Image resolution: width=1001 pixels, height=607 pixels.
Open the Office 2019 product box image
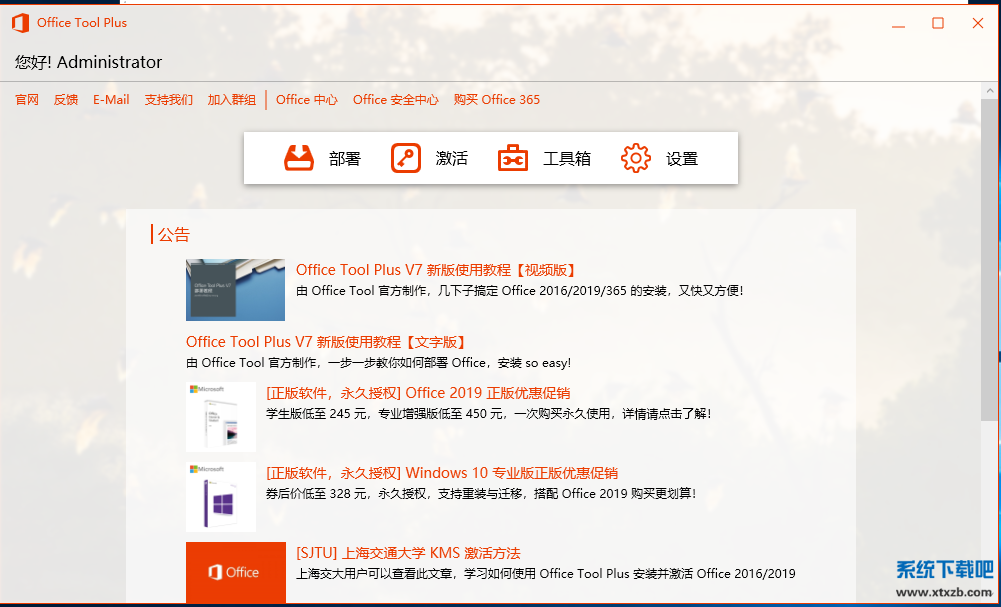click(221, 417)
